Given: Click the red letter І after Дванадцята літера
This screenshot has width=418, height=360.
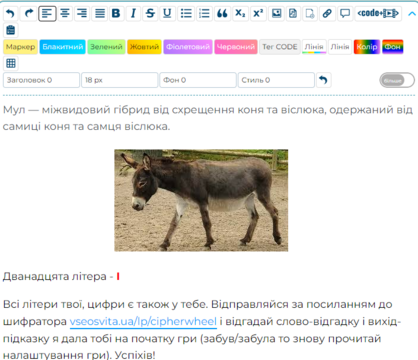Looking at the screenshot, I should click(118, 277).
